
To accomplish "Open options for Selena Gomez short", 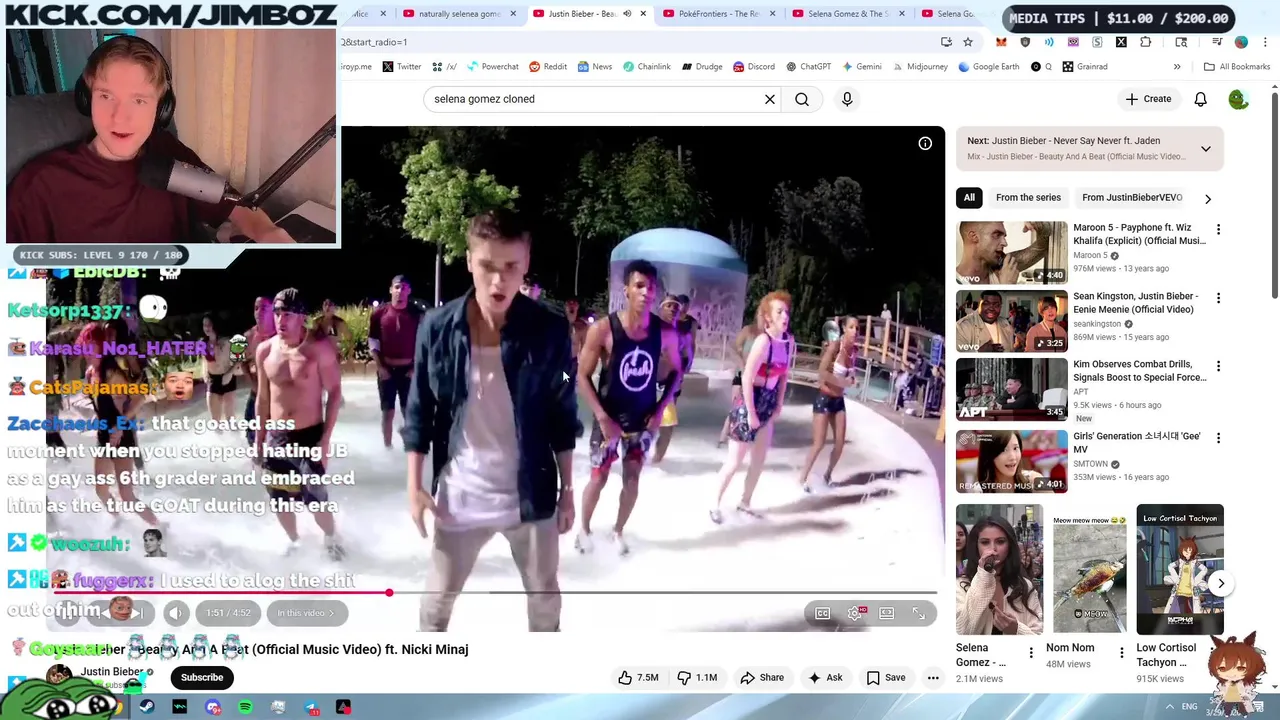I will (1031, 653).
